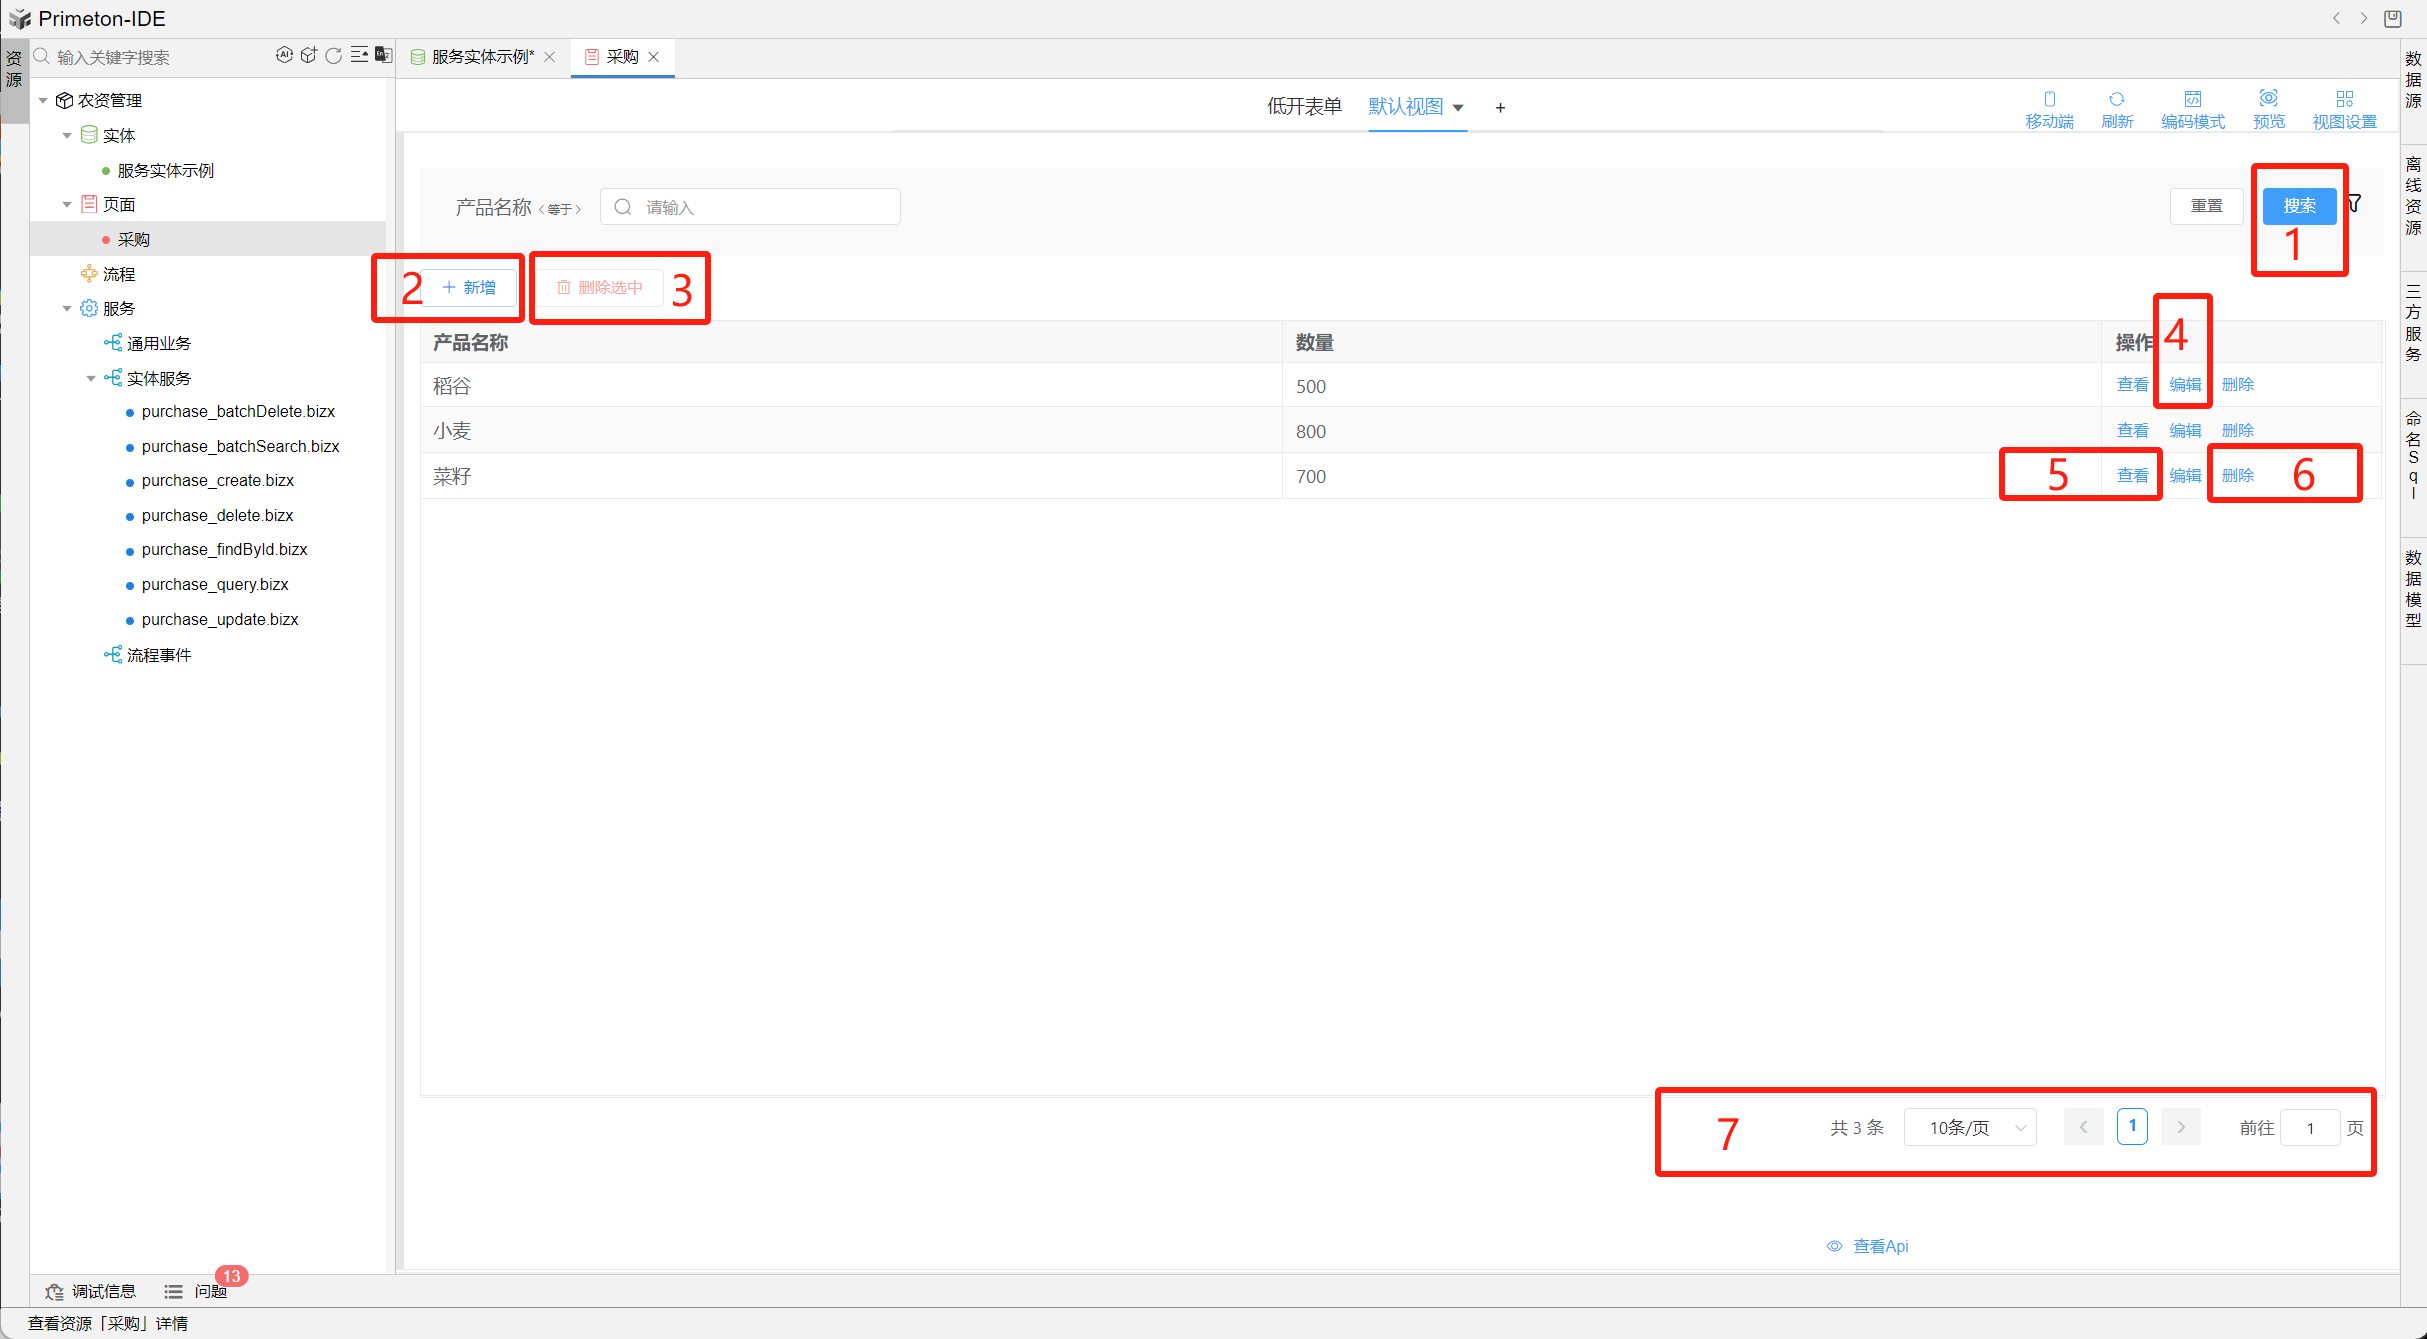
Task: Collapse the 农资管理 tree node
Action: click(43, 100)
